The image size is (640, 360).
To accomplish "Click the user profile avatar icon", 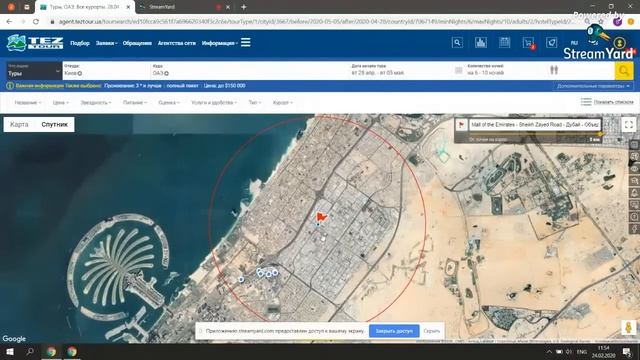I will coord(619,42).
